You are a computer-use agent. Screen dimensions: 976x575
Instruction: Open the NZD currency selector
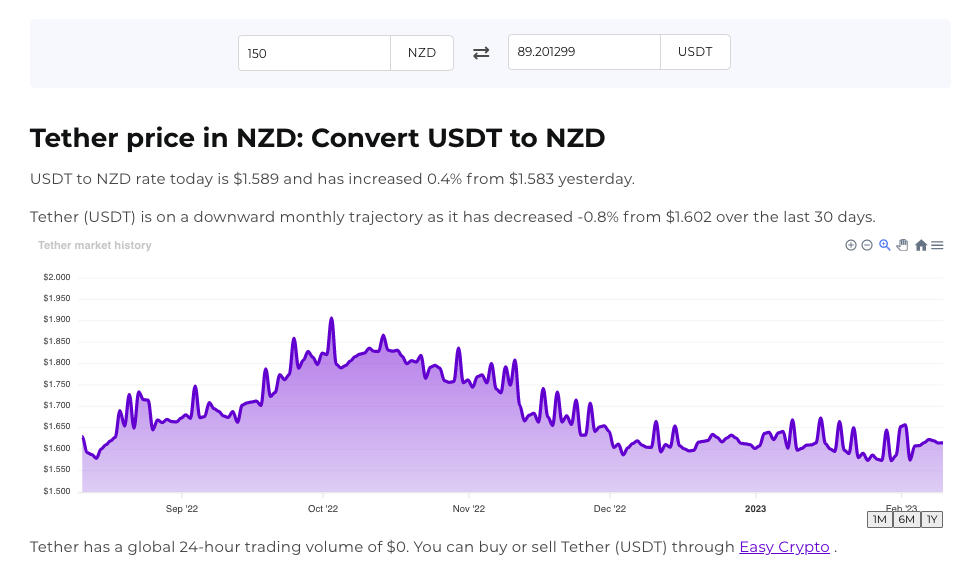(x=422, y=53)
